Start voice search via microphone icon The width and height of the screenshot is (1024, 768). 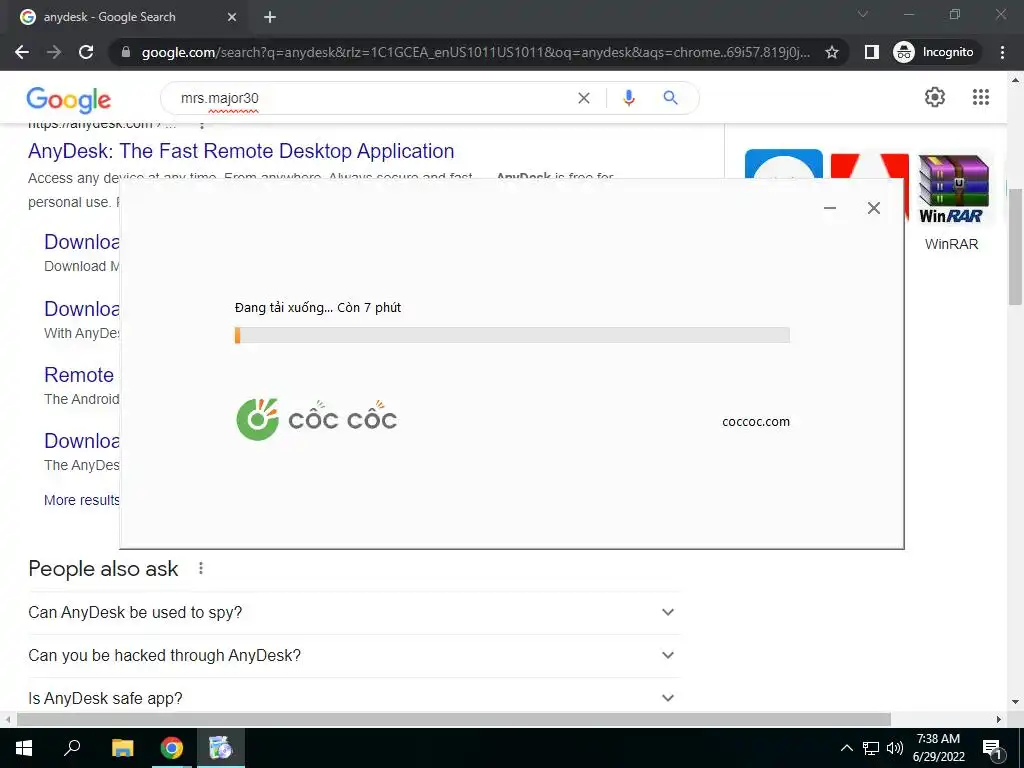coord(628,98)
